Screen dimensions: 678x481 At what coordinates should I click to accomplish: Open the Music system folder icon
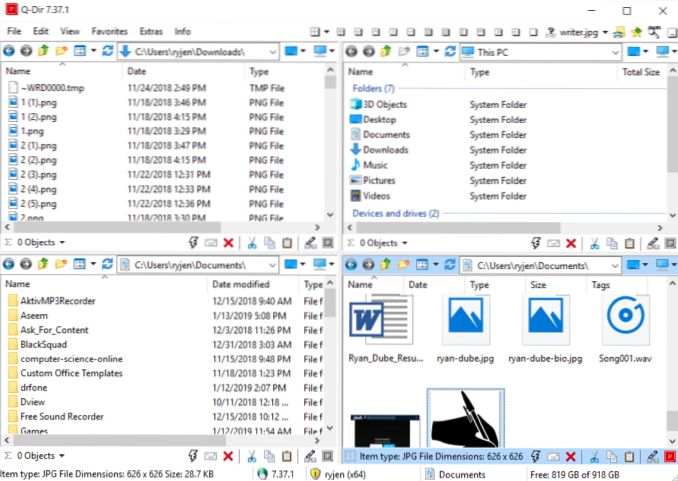click(355, 165)
